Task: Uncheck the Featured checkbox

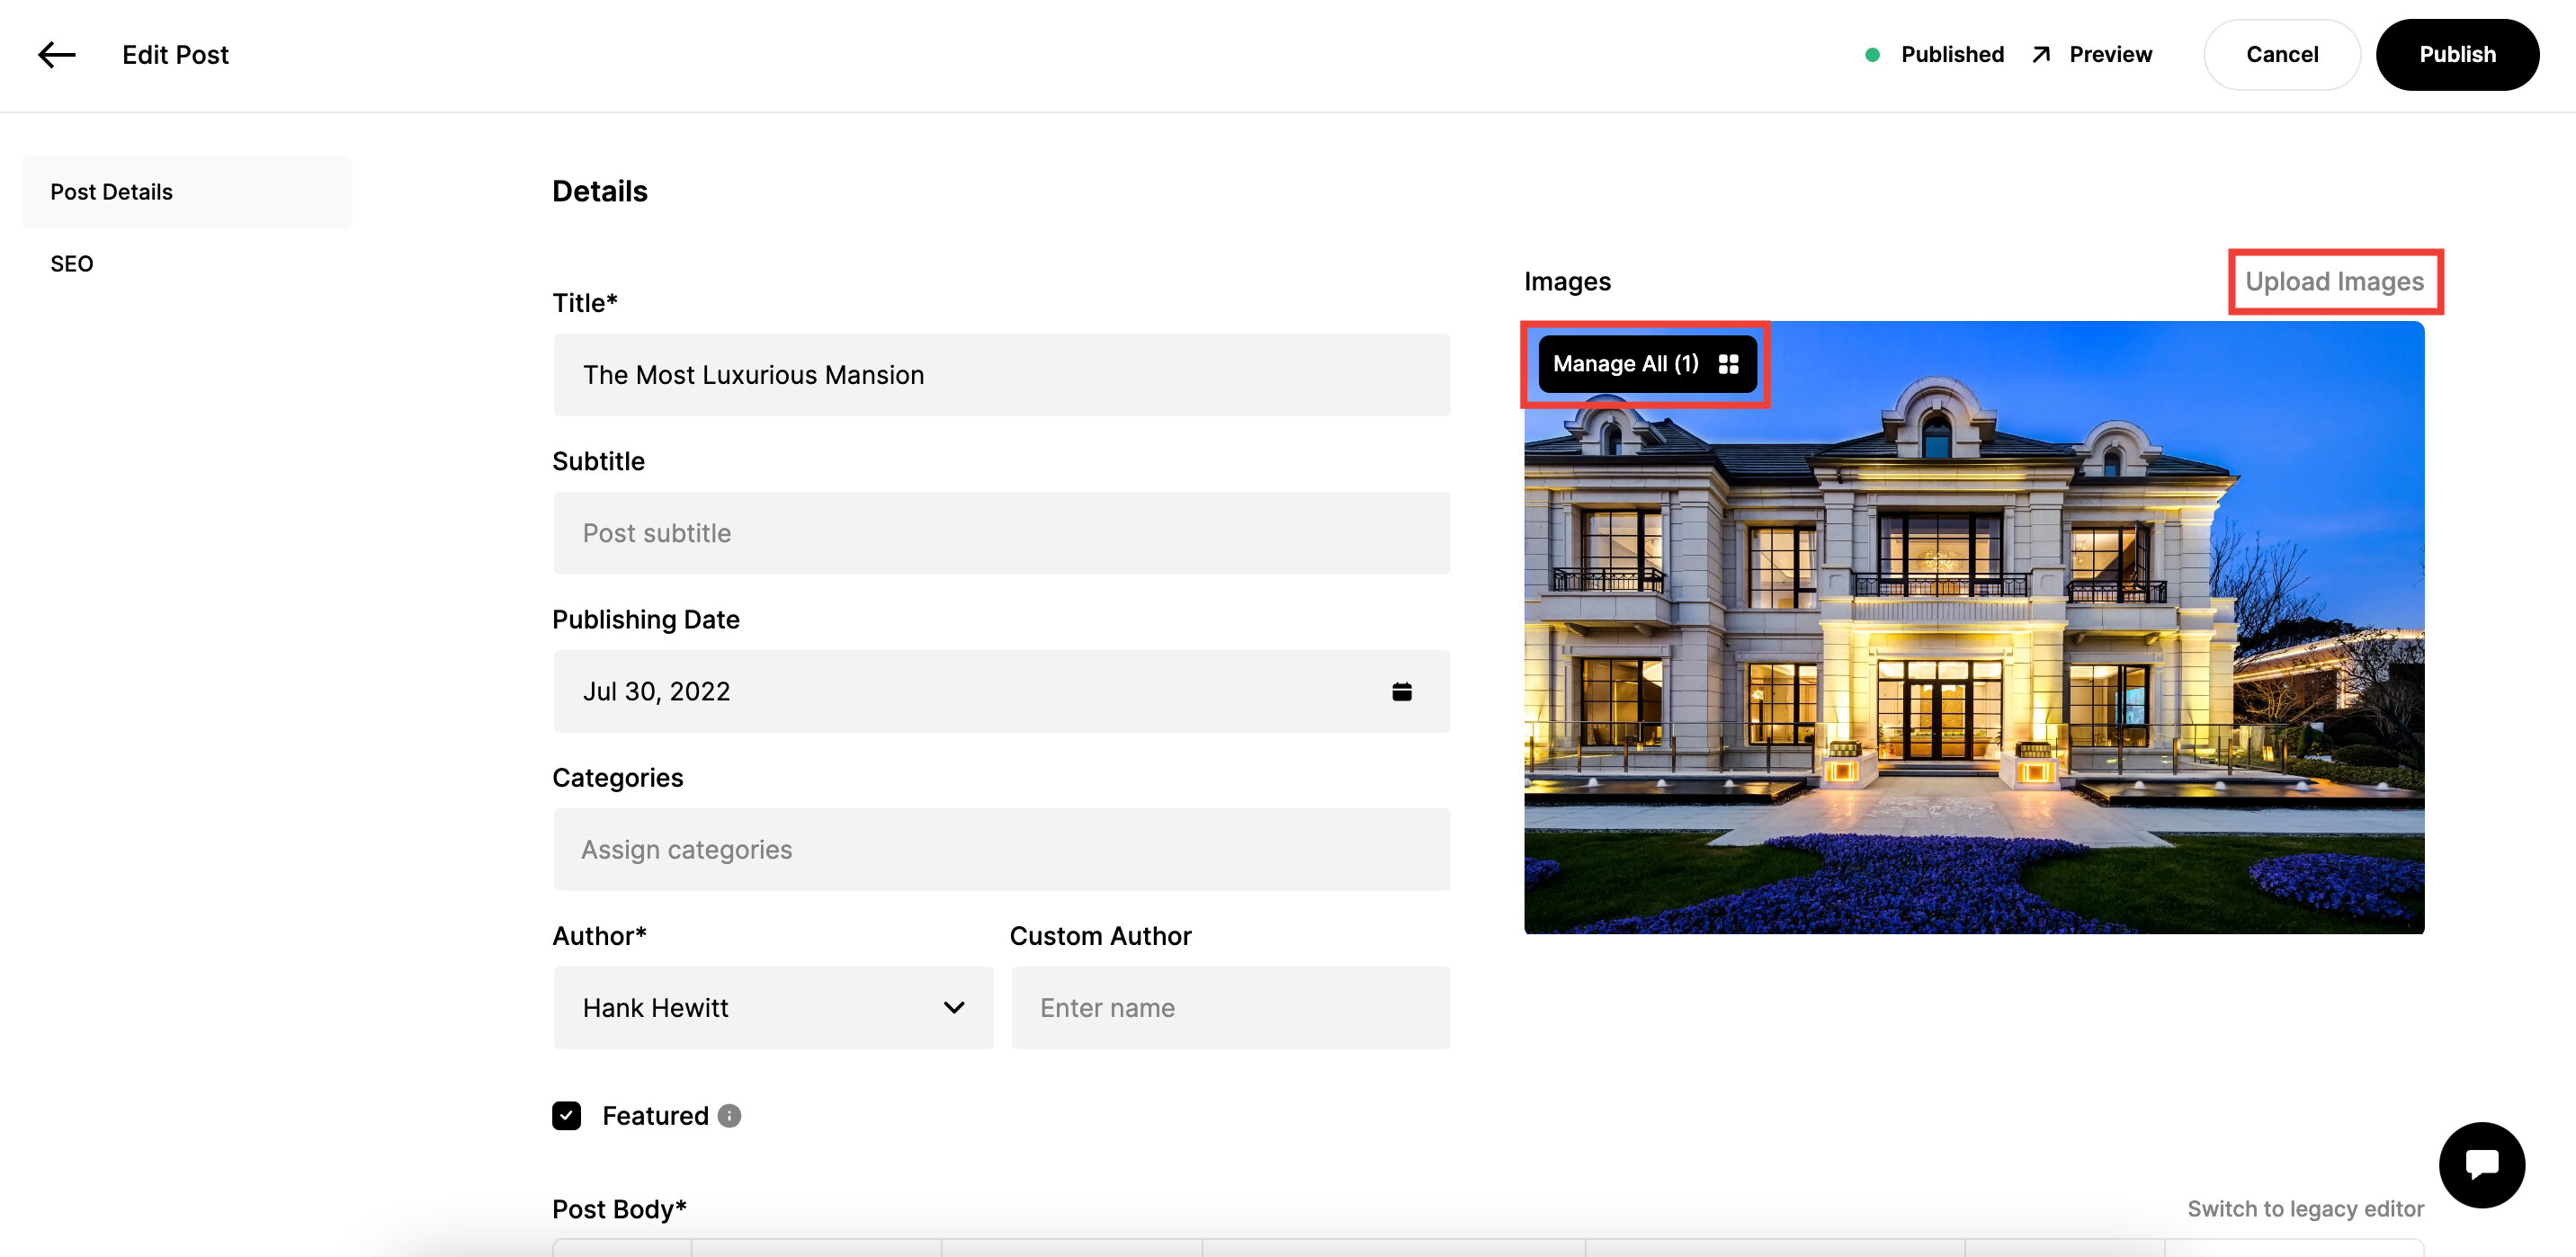Action: point(567,1116)
